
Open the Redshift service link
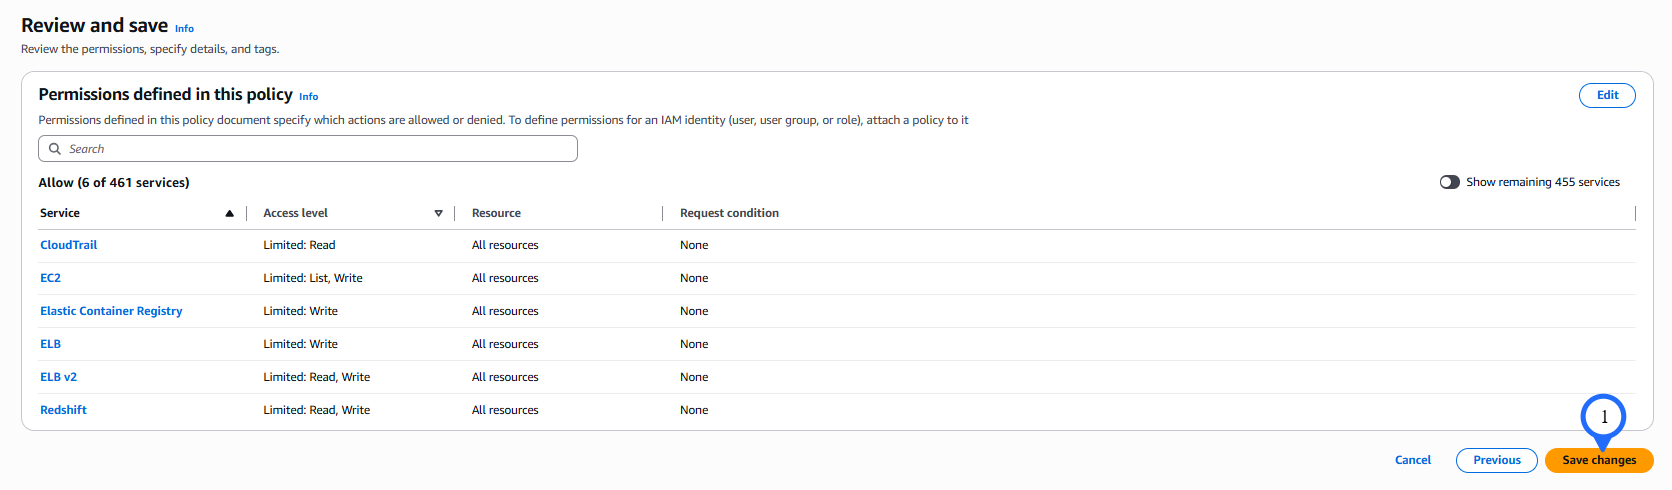(63, 410)
